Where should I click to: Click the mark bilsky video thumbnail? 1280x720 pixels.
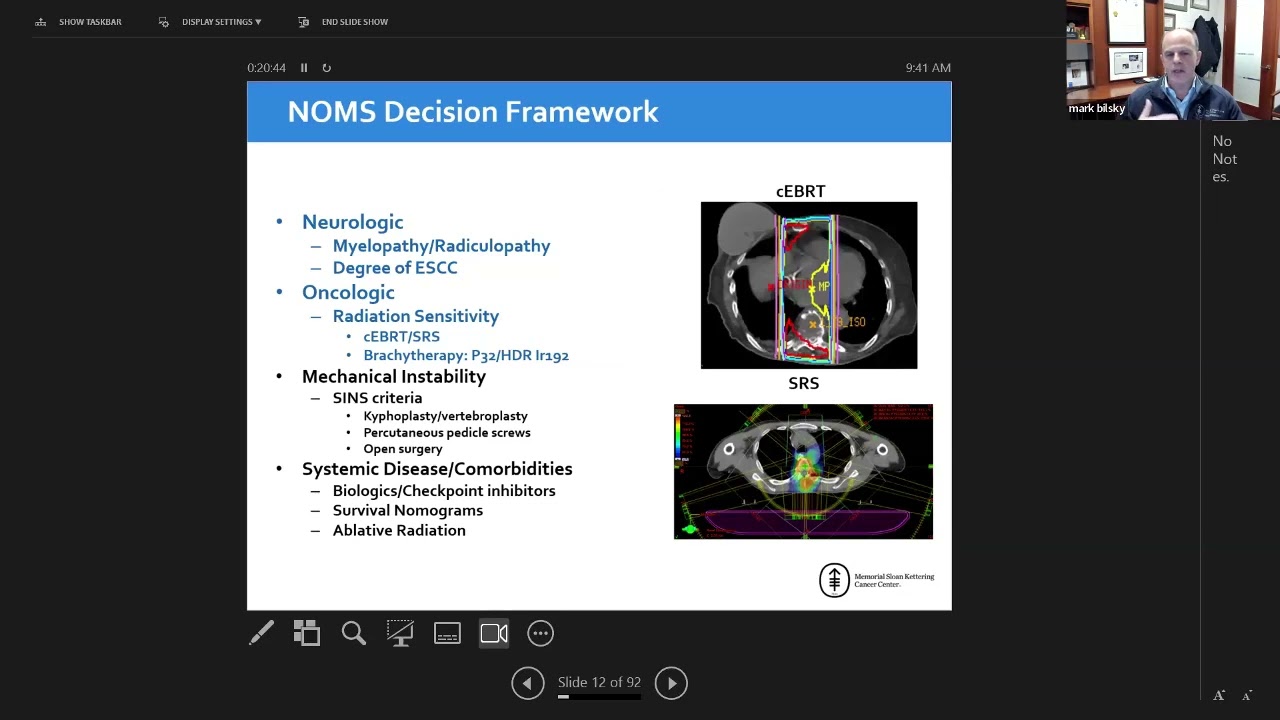[1173, 60]
